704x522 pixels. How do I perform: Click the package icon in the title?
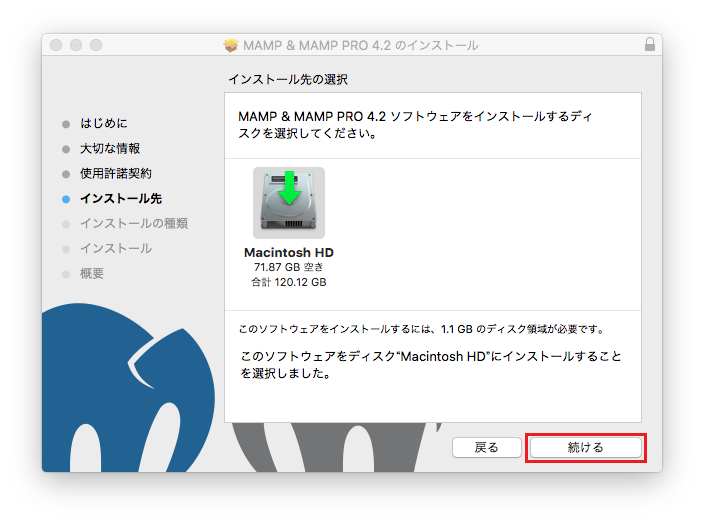(x=231, y=45)
